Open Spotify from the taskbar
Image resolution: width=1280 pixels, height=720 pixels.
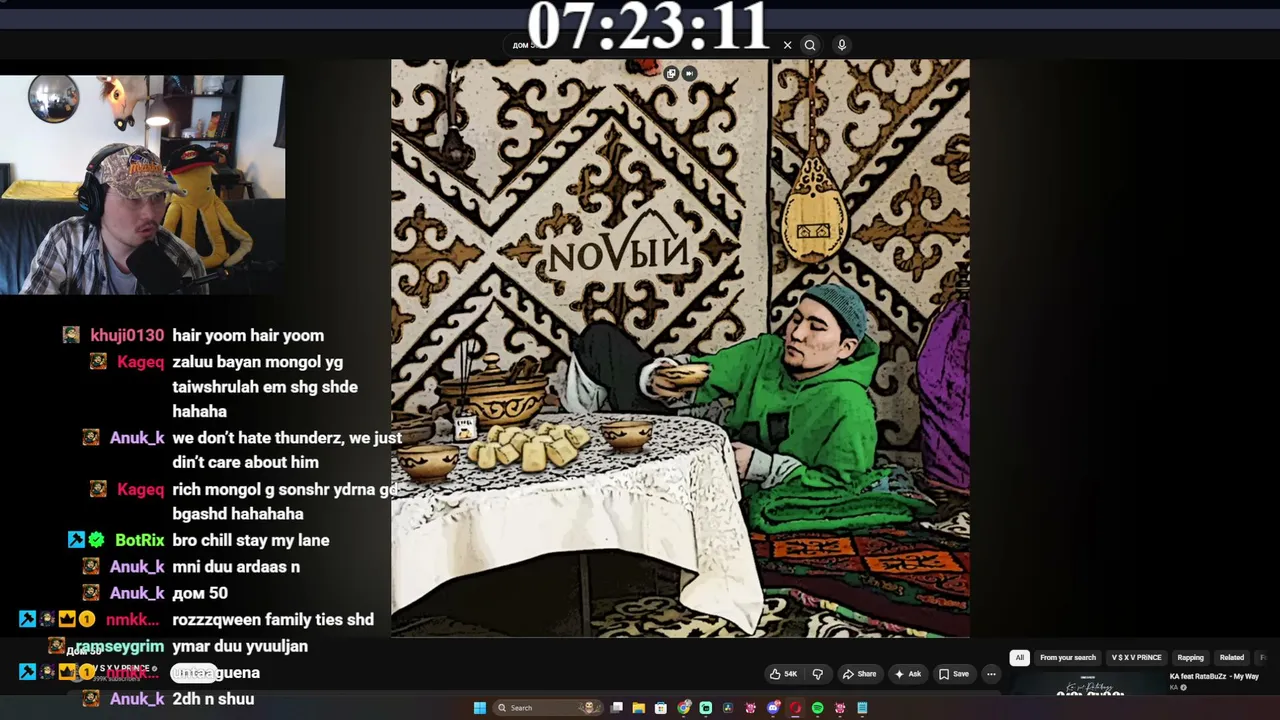pyautogui.click(x=817, y=708)
